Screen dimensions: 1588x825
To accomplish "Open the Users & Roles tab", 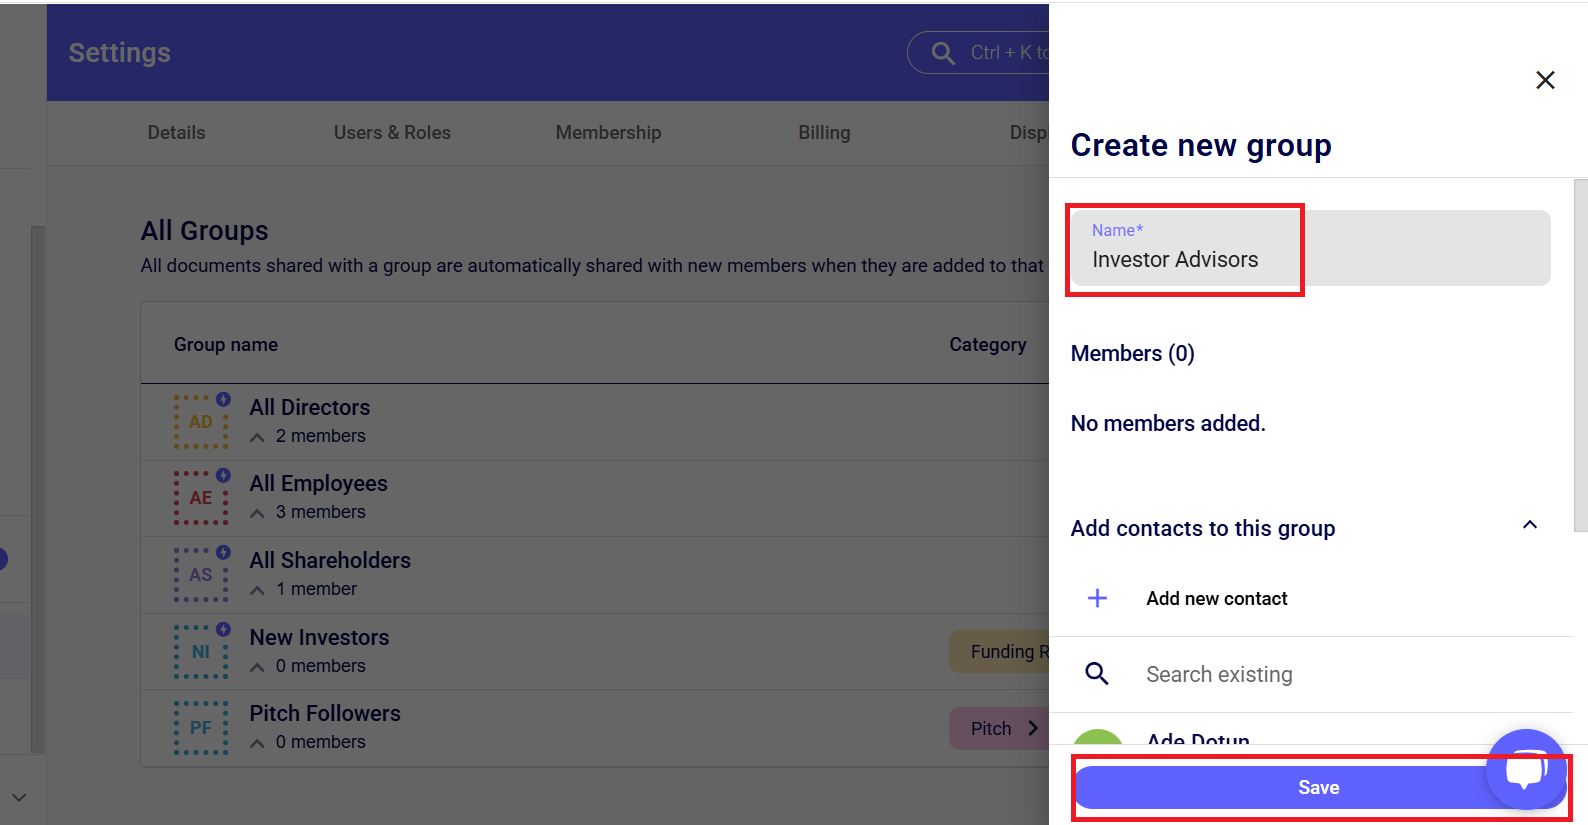I will 392,133.
